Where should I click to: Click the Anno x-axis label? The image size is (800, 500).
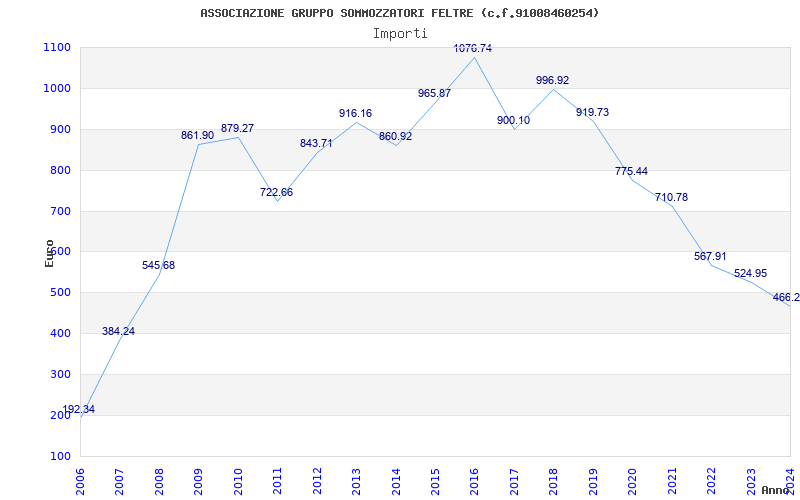(776, 490)
